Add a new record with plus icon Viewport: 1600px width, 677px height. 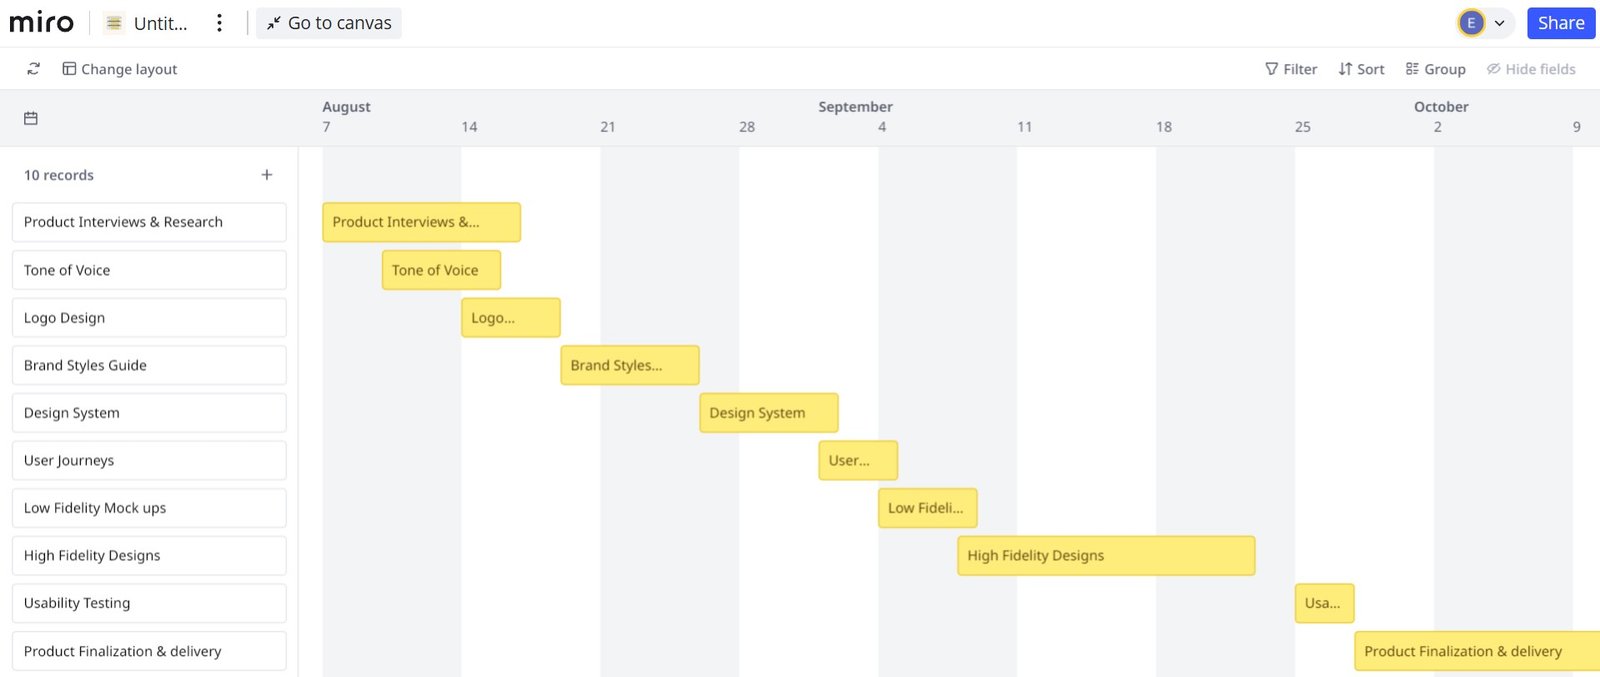coord(267,175)
